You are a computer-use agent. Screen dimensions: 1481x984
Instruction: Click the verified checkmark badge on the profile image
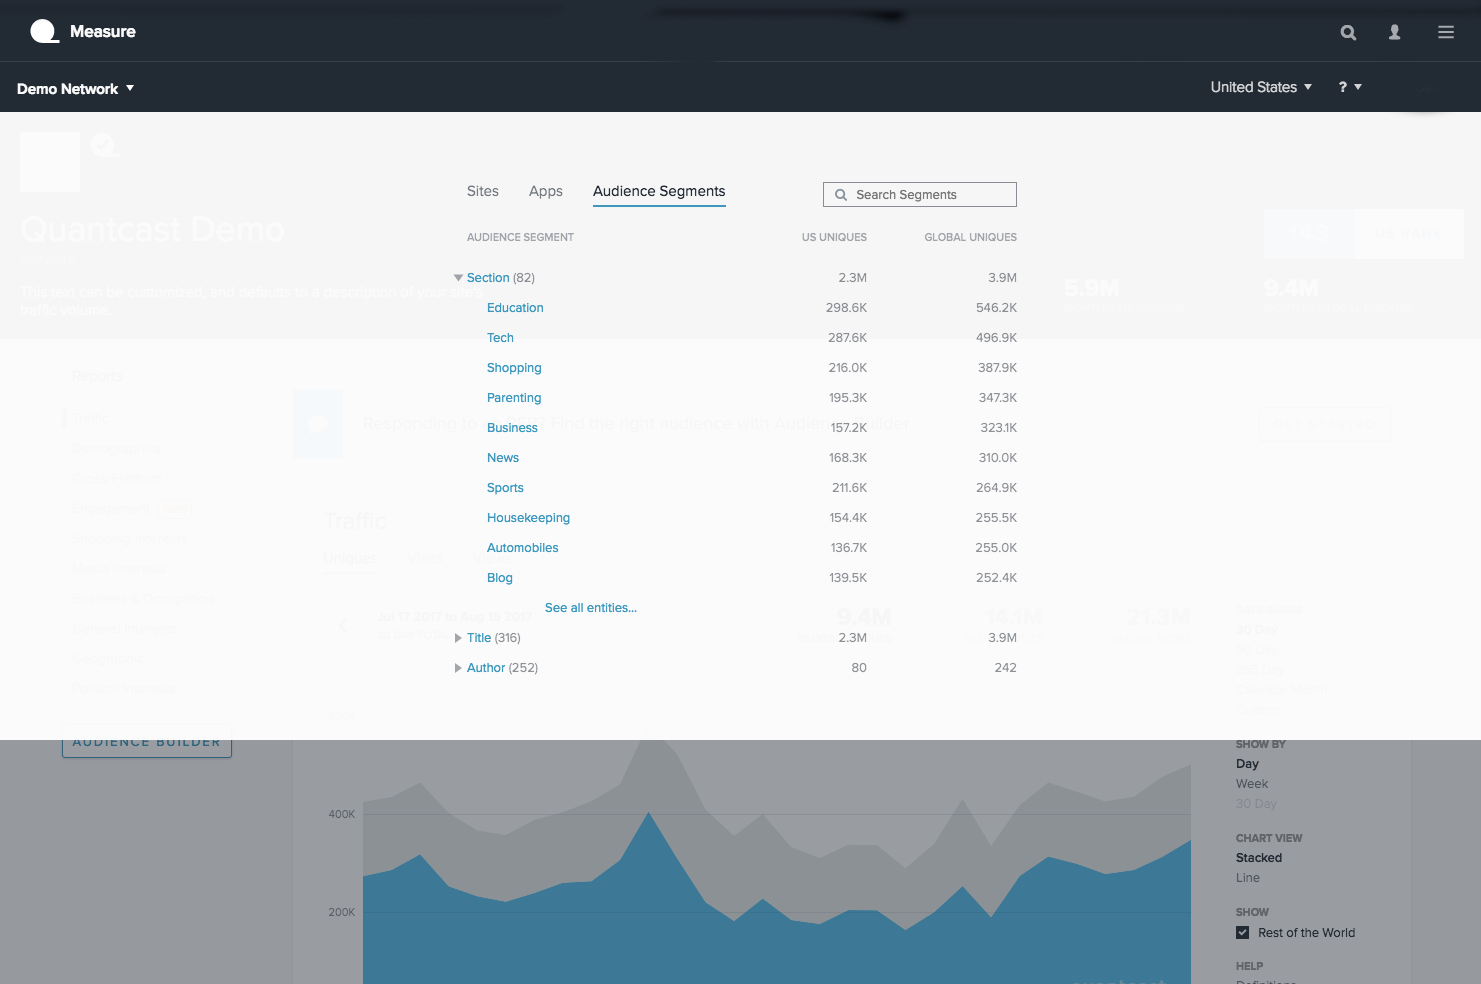tap(104, 144)
